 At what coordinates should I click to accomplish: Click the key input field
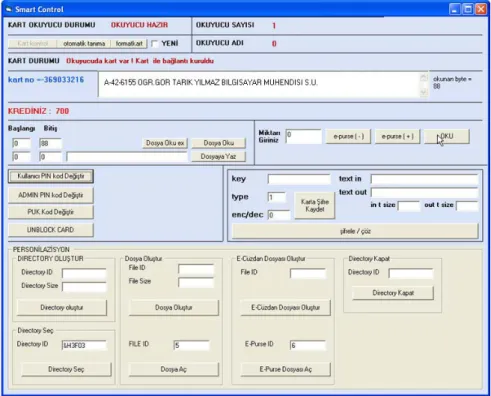click(299, 179)
